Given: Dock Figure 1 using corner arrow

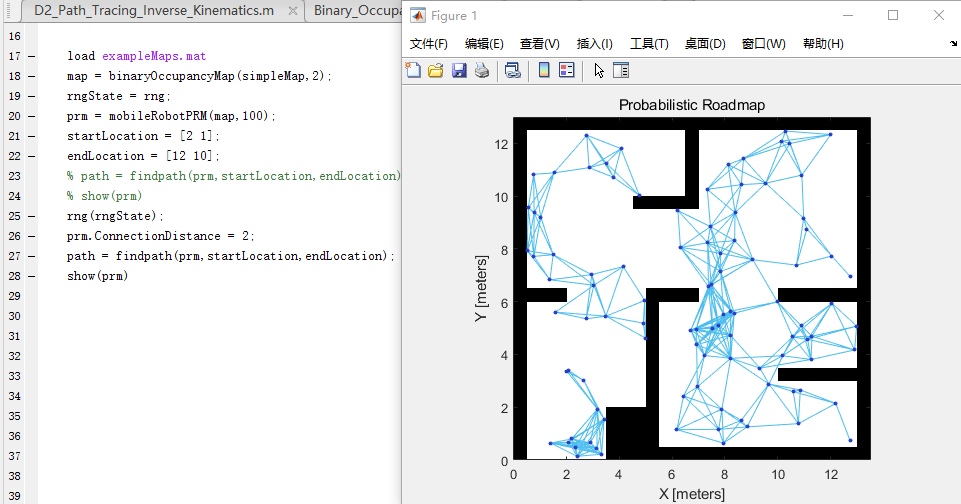Looking at the screenshot, I should (953, 44).
